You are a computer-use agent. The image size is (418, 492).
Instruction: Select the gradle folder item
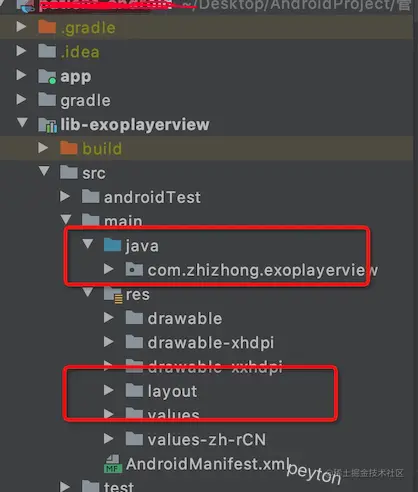pyautogui.click(x=85, y=100)
